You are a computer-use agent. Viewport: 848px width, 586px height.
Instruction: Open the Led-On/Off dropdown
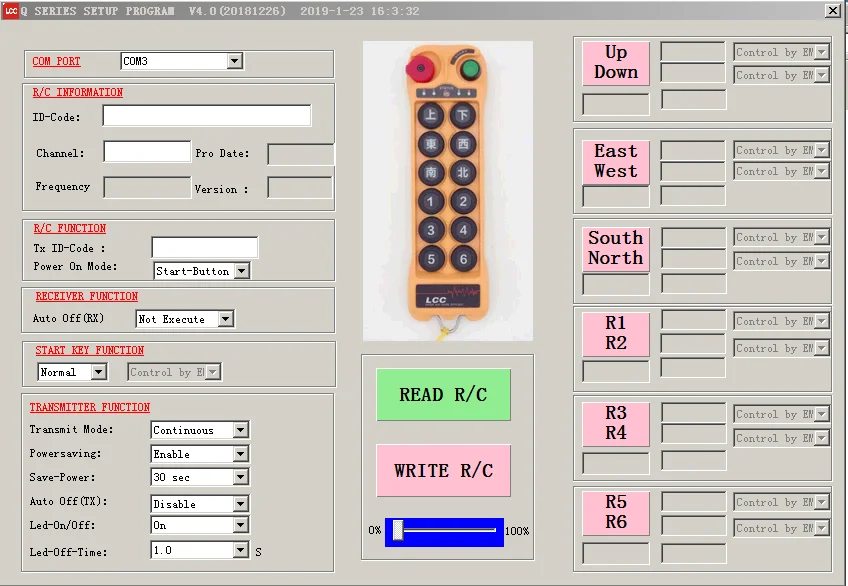[200, 525]
